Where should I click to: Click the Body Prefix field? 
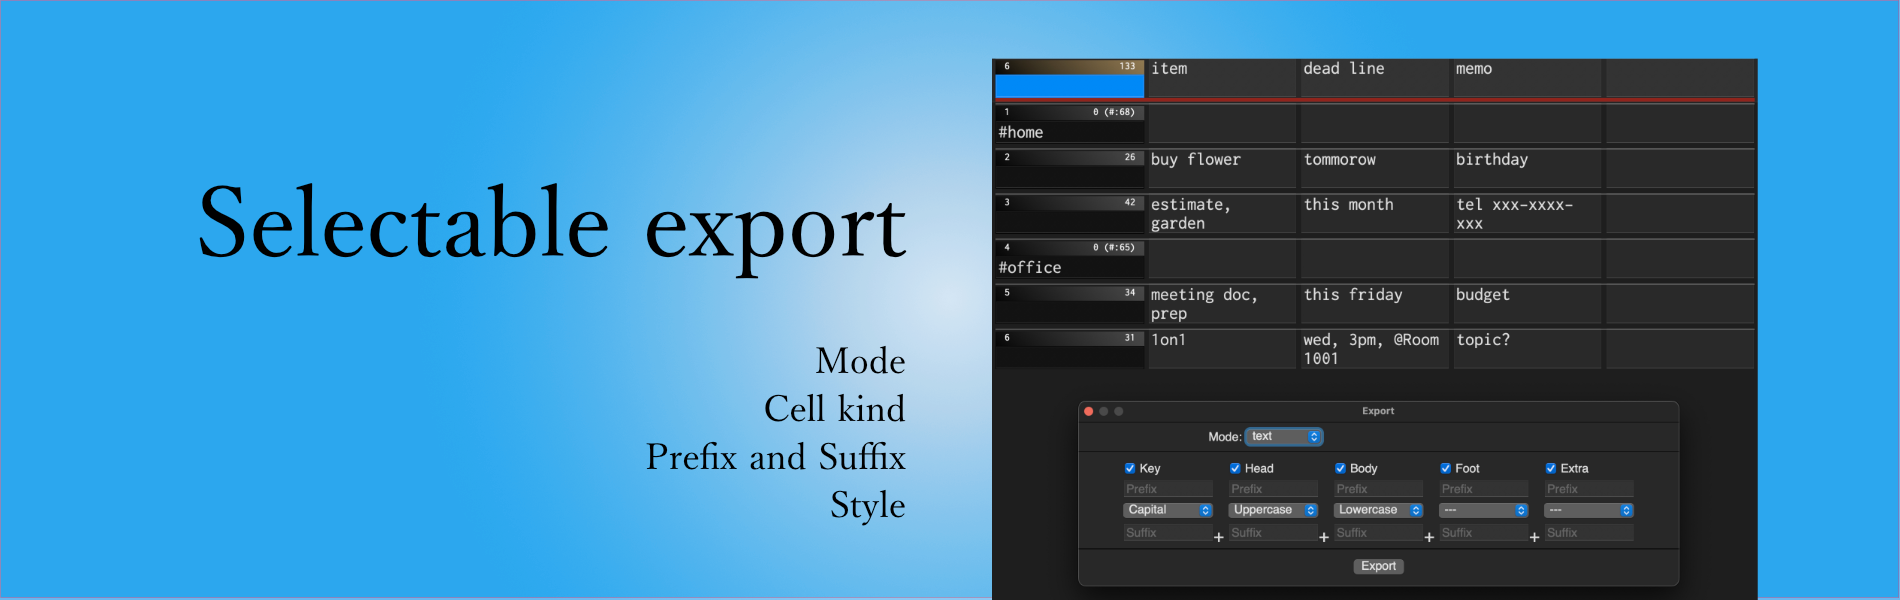tap(1378, 489)
